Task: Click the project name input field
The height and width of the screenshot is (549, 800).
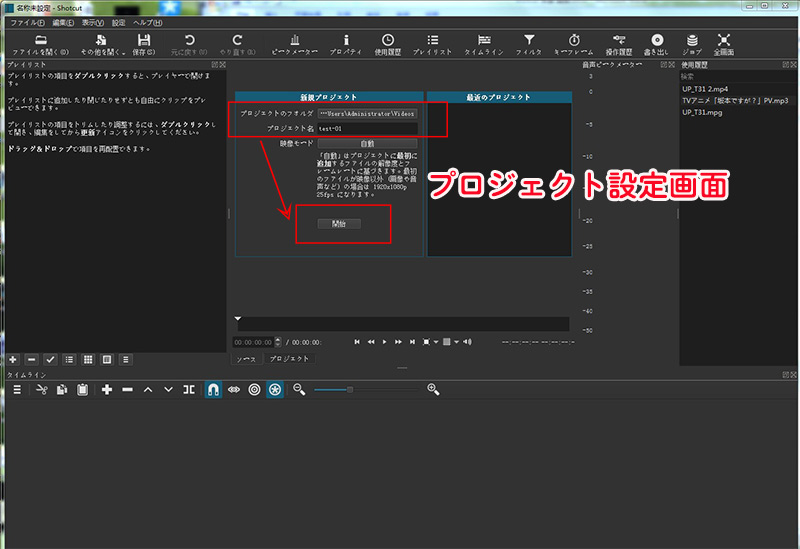Action: pos(367,129)
